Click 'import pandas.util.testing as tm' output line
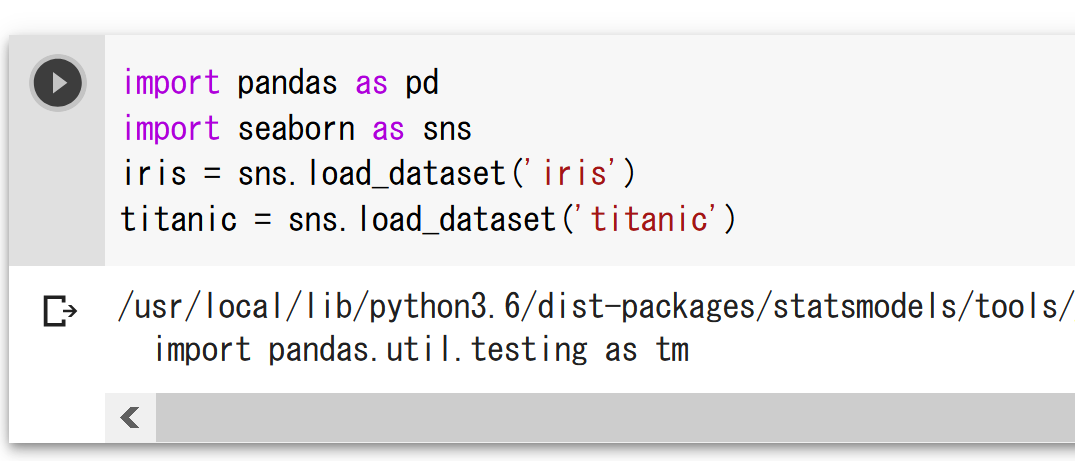Image resolution: width=1075 pixels, height=461 pixels. coord(421,350)
